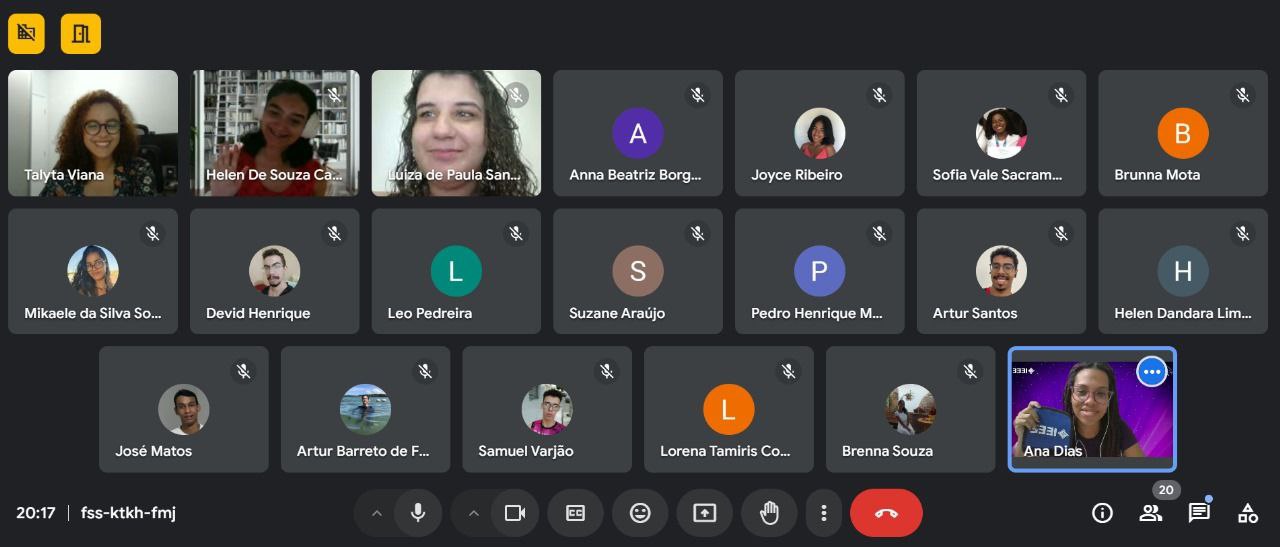Toggle the camera on or off
The image size is (1280, 547).
(515, 513)
